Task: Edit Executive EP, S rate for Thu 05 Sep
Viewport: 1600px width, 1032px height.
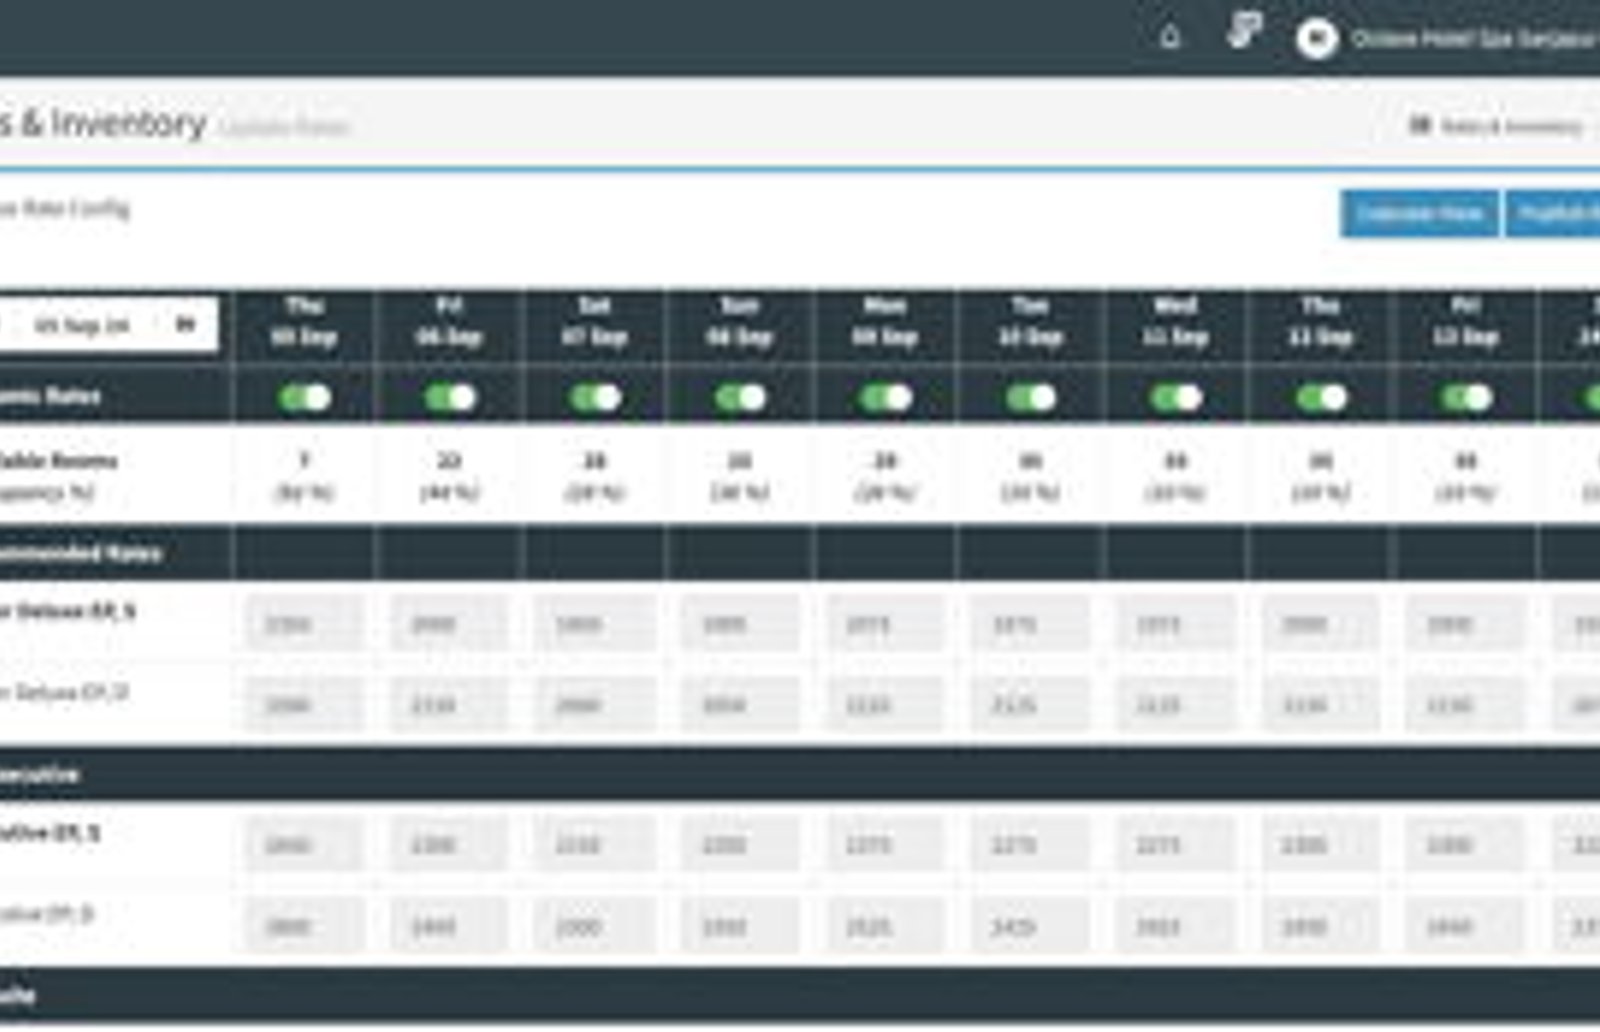Action: pos(305,845)
